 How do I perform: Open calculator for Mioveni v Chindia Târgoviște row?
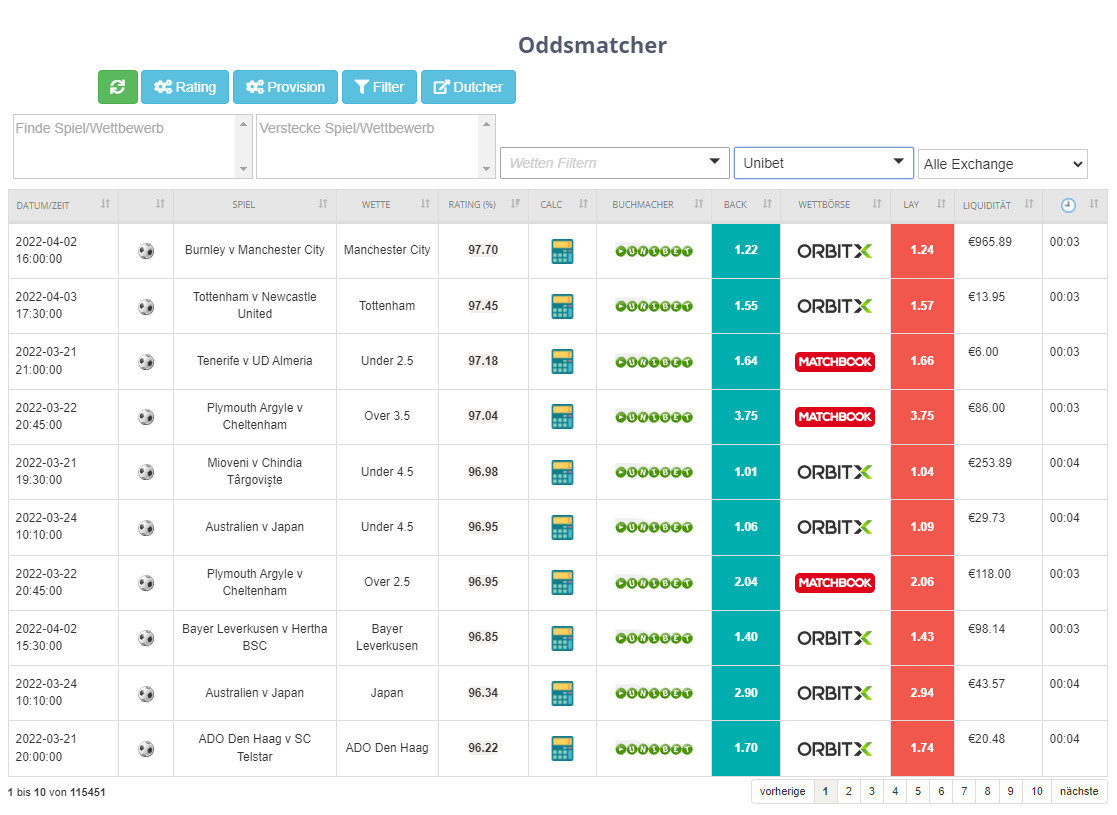[x=562, y=472]
